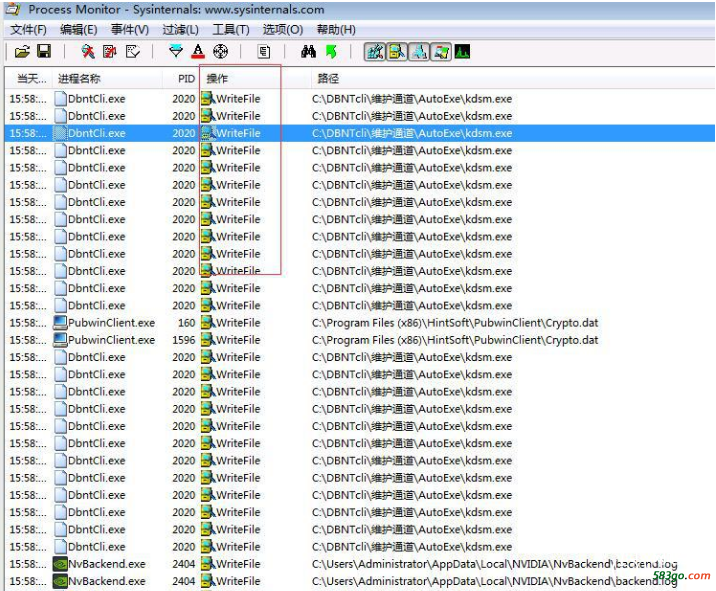Open the Highlight tool in toolbar

(x=198, y=51)
